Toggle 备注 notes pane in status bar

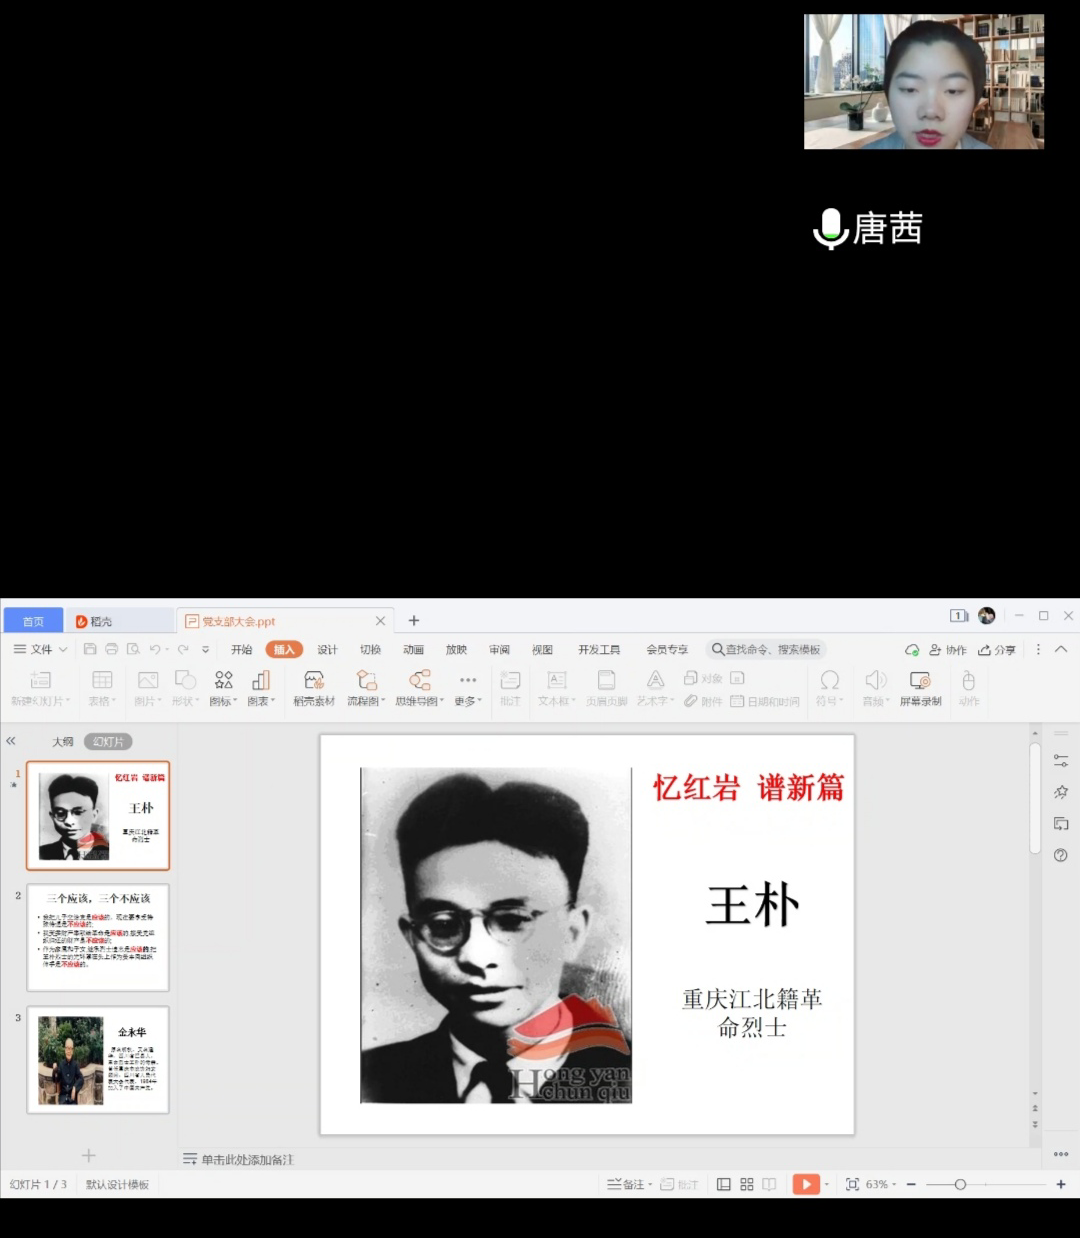click(628, 1184)
